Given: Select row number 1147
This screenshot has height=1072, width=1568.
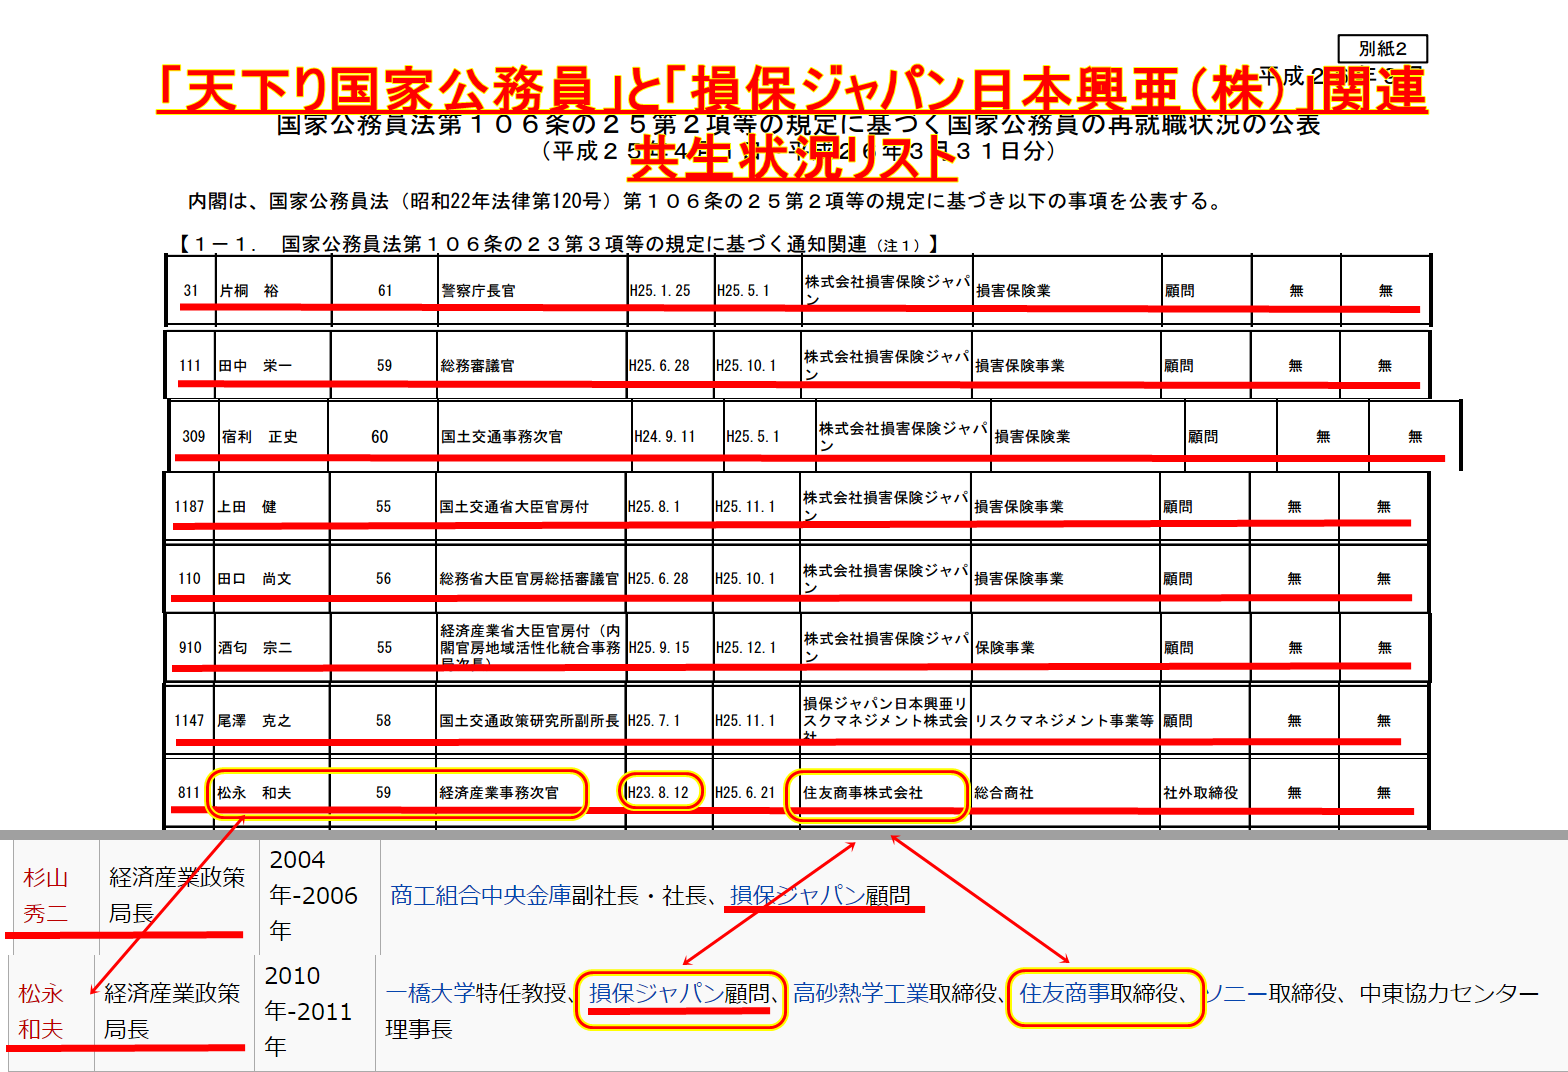Looking at the screenshot, I should pos(189,721).
